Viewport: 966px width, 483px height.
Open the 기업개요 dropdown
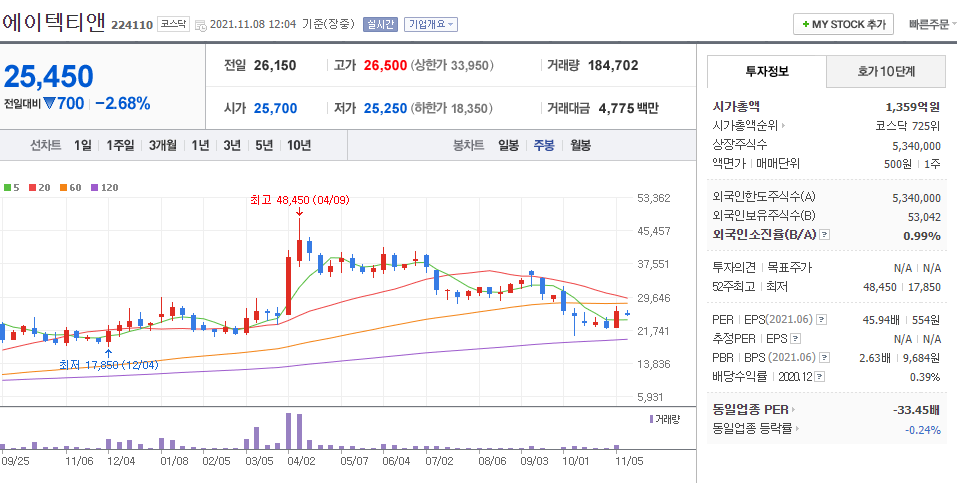point(431,25)
